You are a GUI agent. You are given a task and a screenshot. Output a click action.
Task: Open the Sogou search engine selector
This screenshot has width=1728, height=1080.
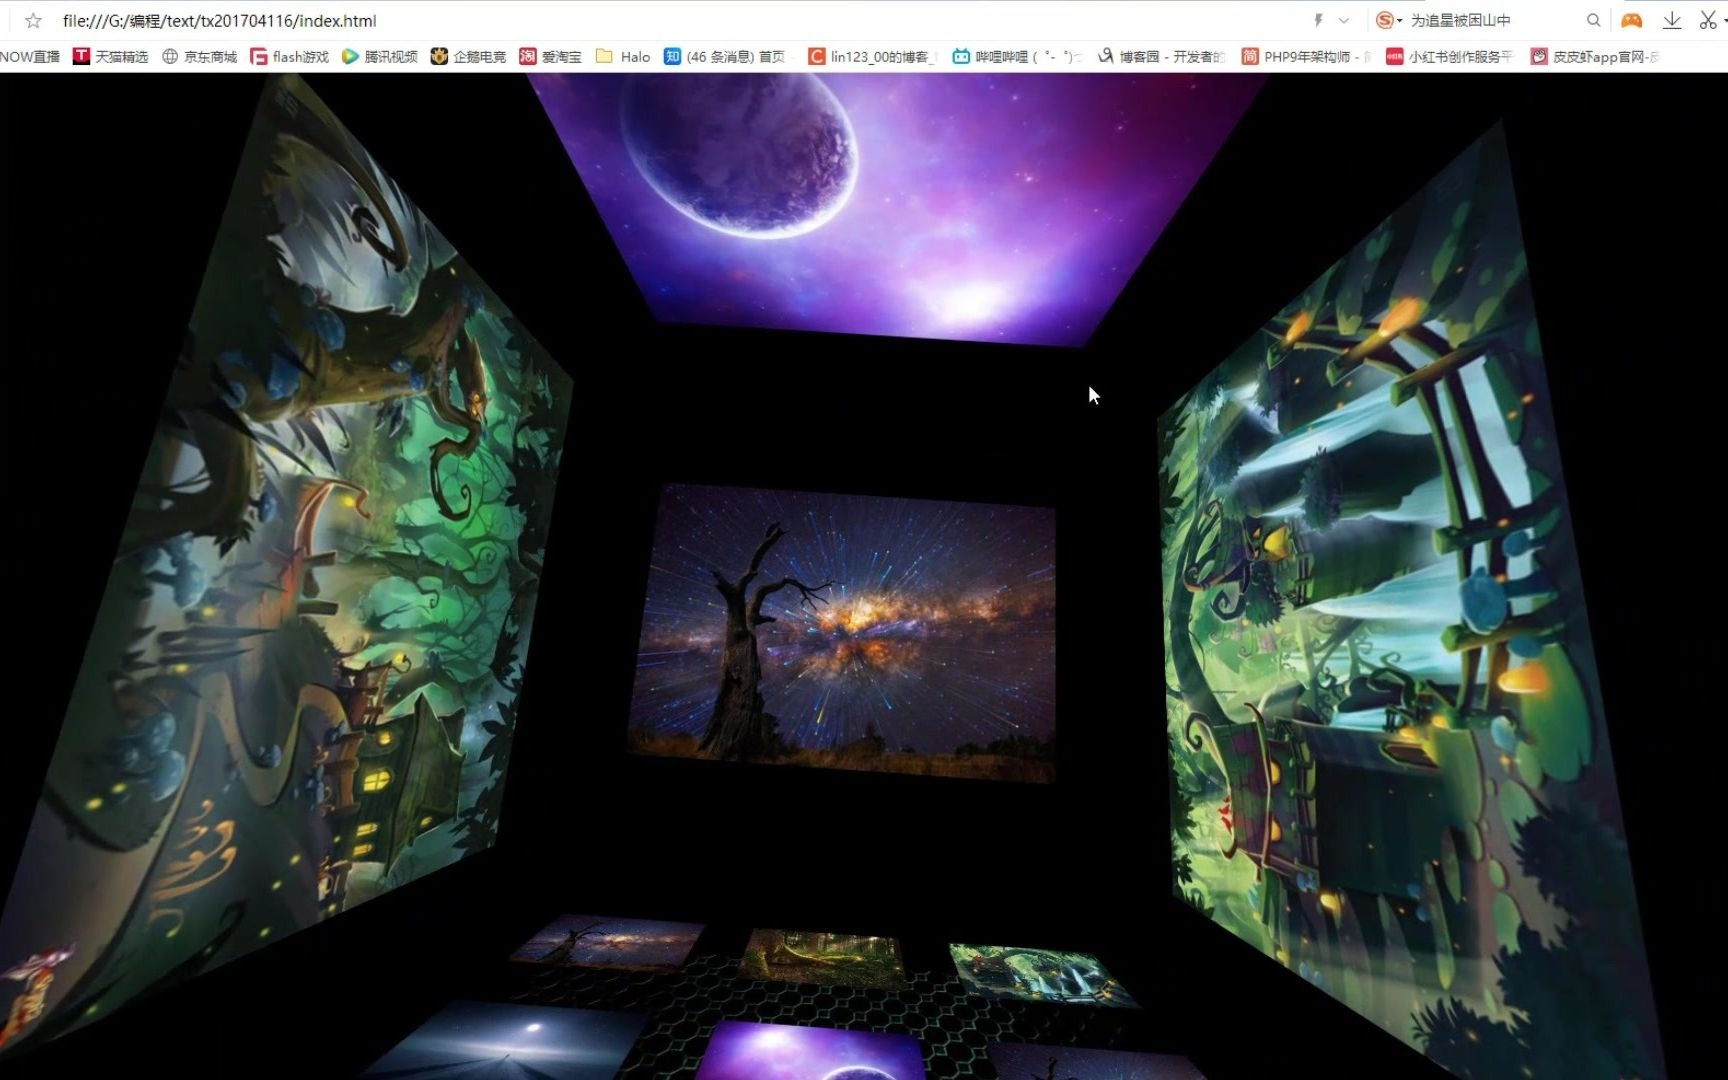pos(1389,20)
